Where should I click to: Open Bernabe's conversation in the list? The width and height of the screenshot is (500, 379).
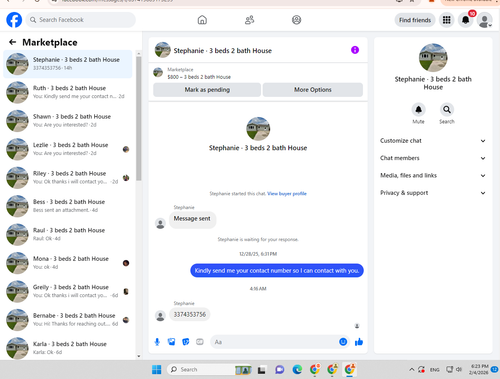click(68, 320)
